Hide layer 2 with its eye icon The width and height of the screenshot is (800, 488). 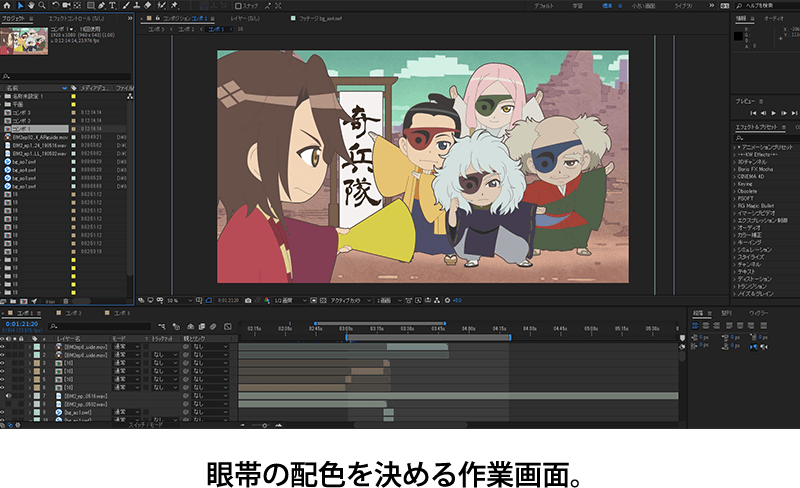(x=3, y=355)
